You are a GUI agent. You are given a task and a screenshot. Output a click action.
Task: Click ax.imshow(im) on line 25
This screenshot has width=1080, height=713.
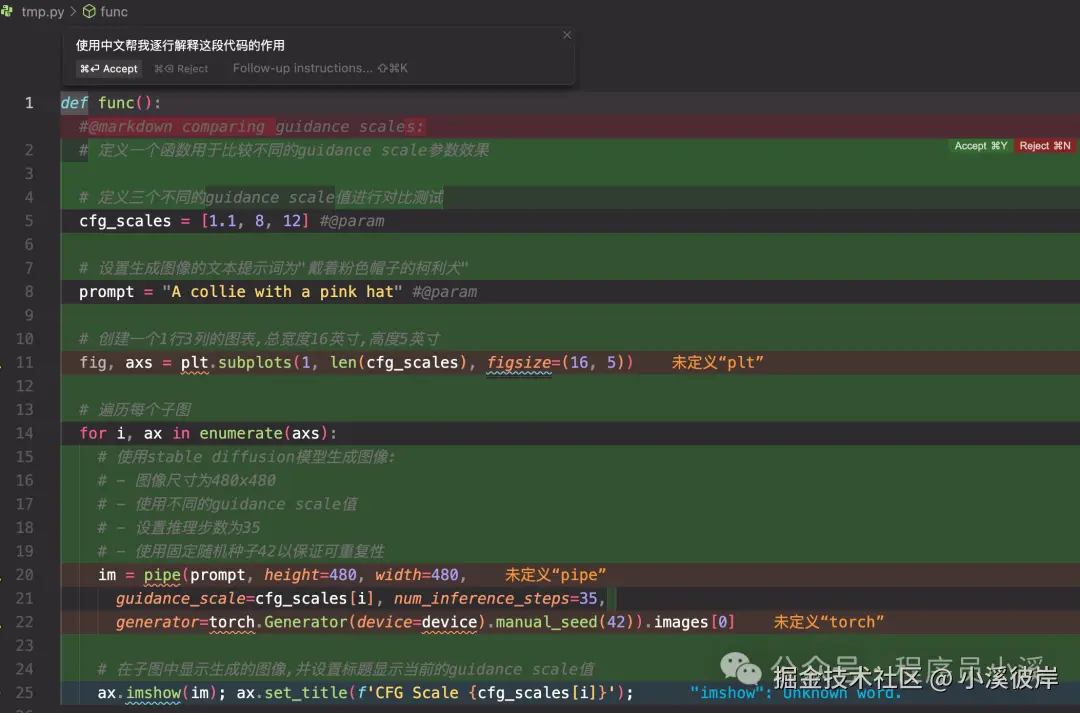[157, 692]
